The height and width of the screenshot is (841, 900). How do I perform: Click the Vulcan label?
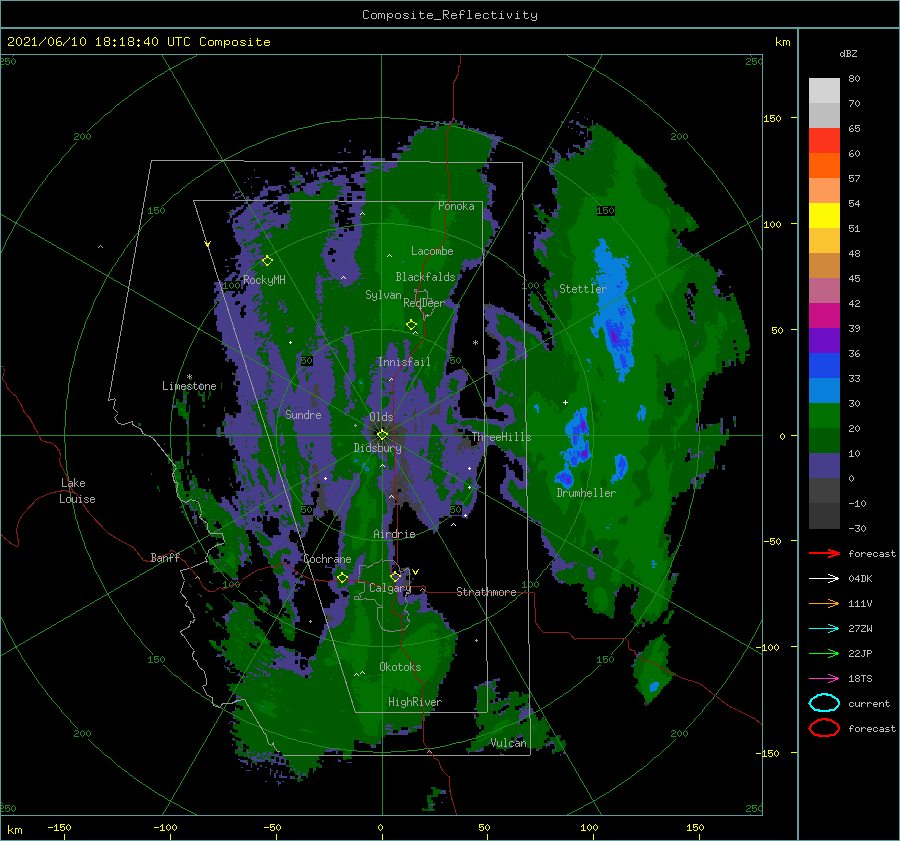(508, 743)
